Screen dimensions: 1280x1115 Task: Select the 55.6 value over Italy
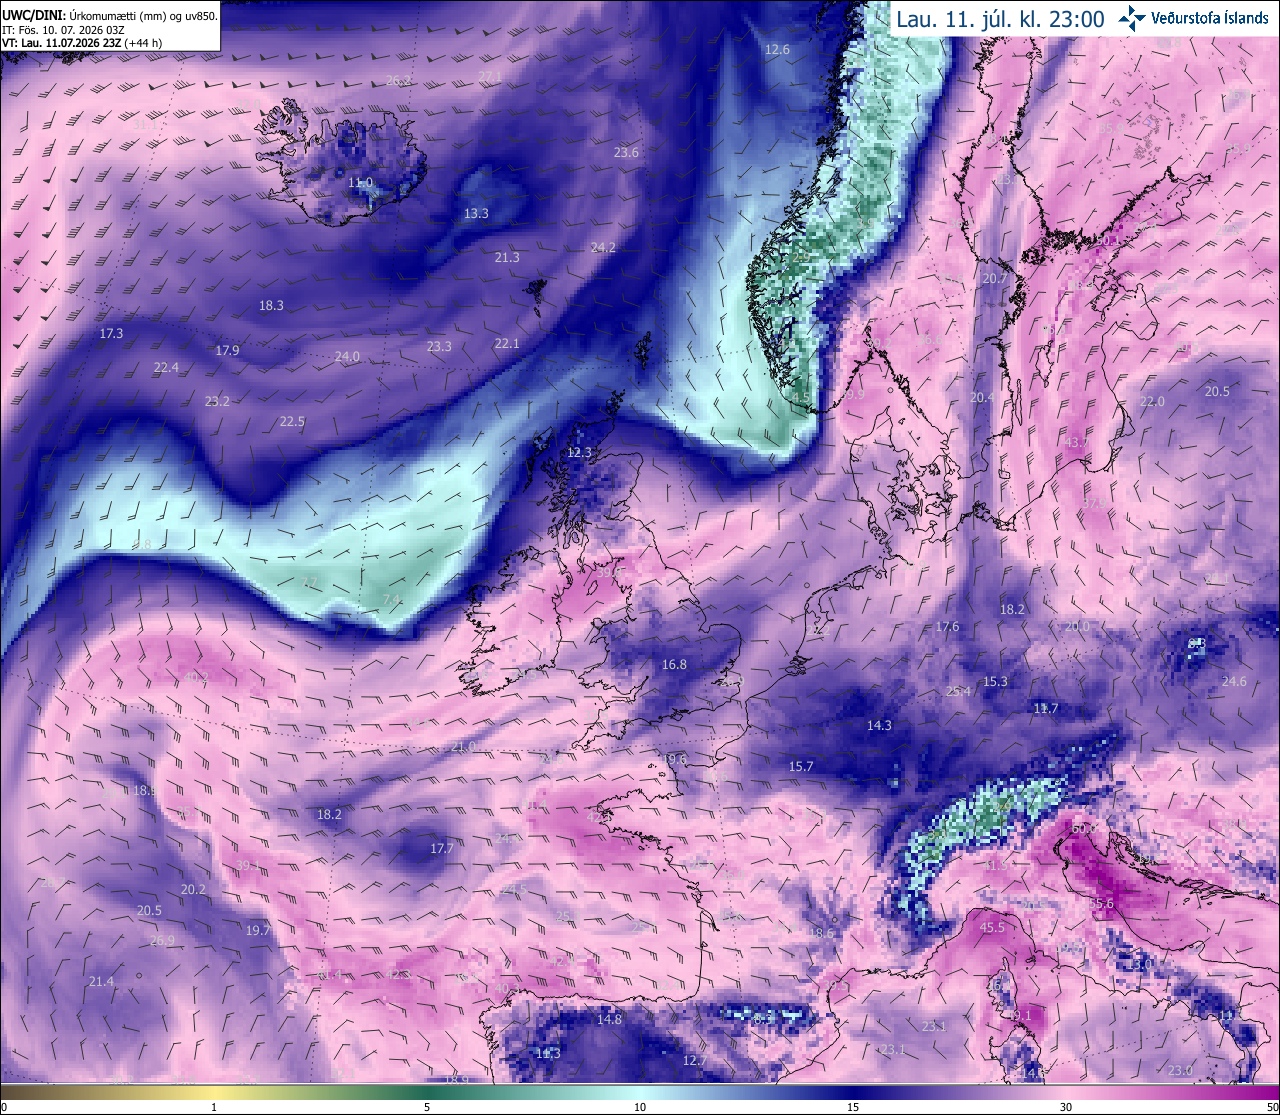(1101, 904)
